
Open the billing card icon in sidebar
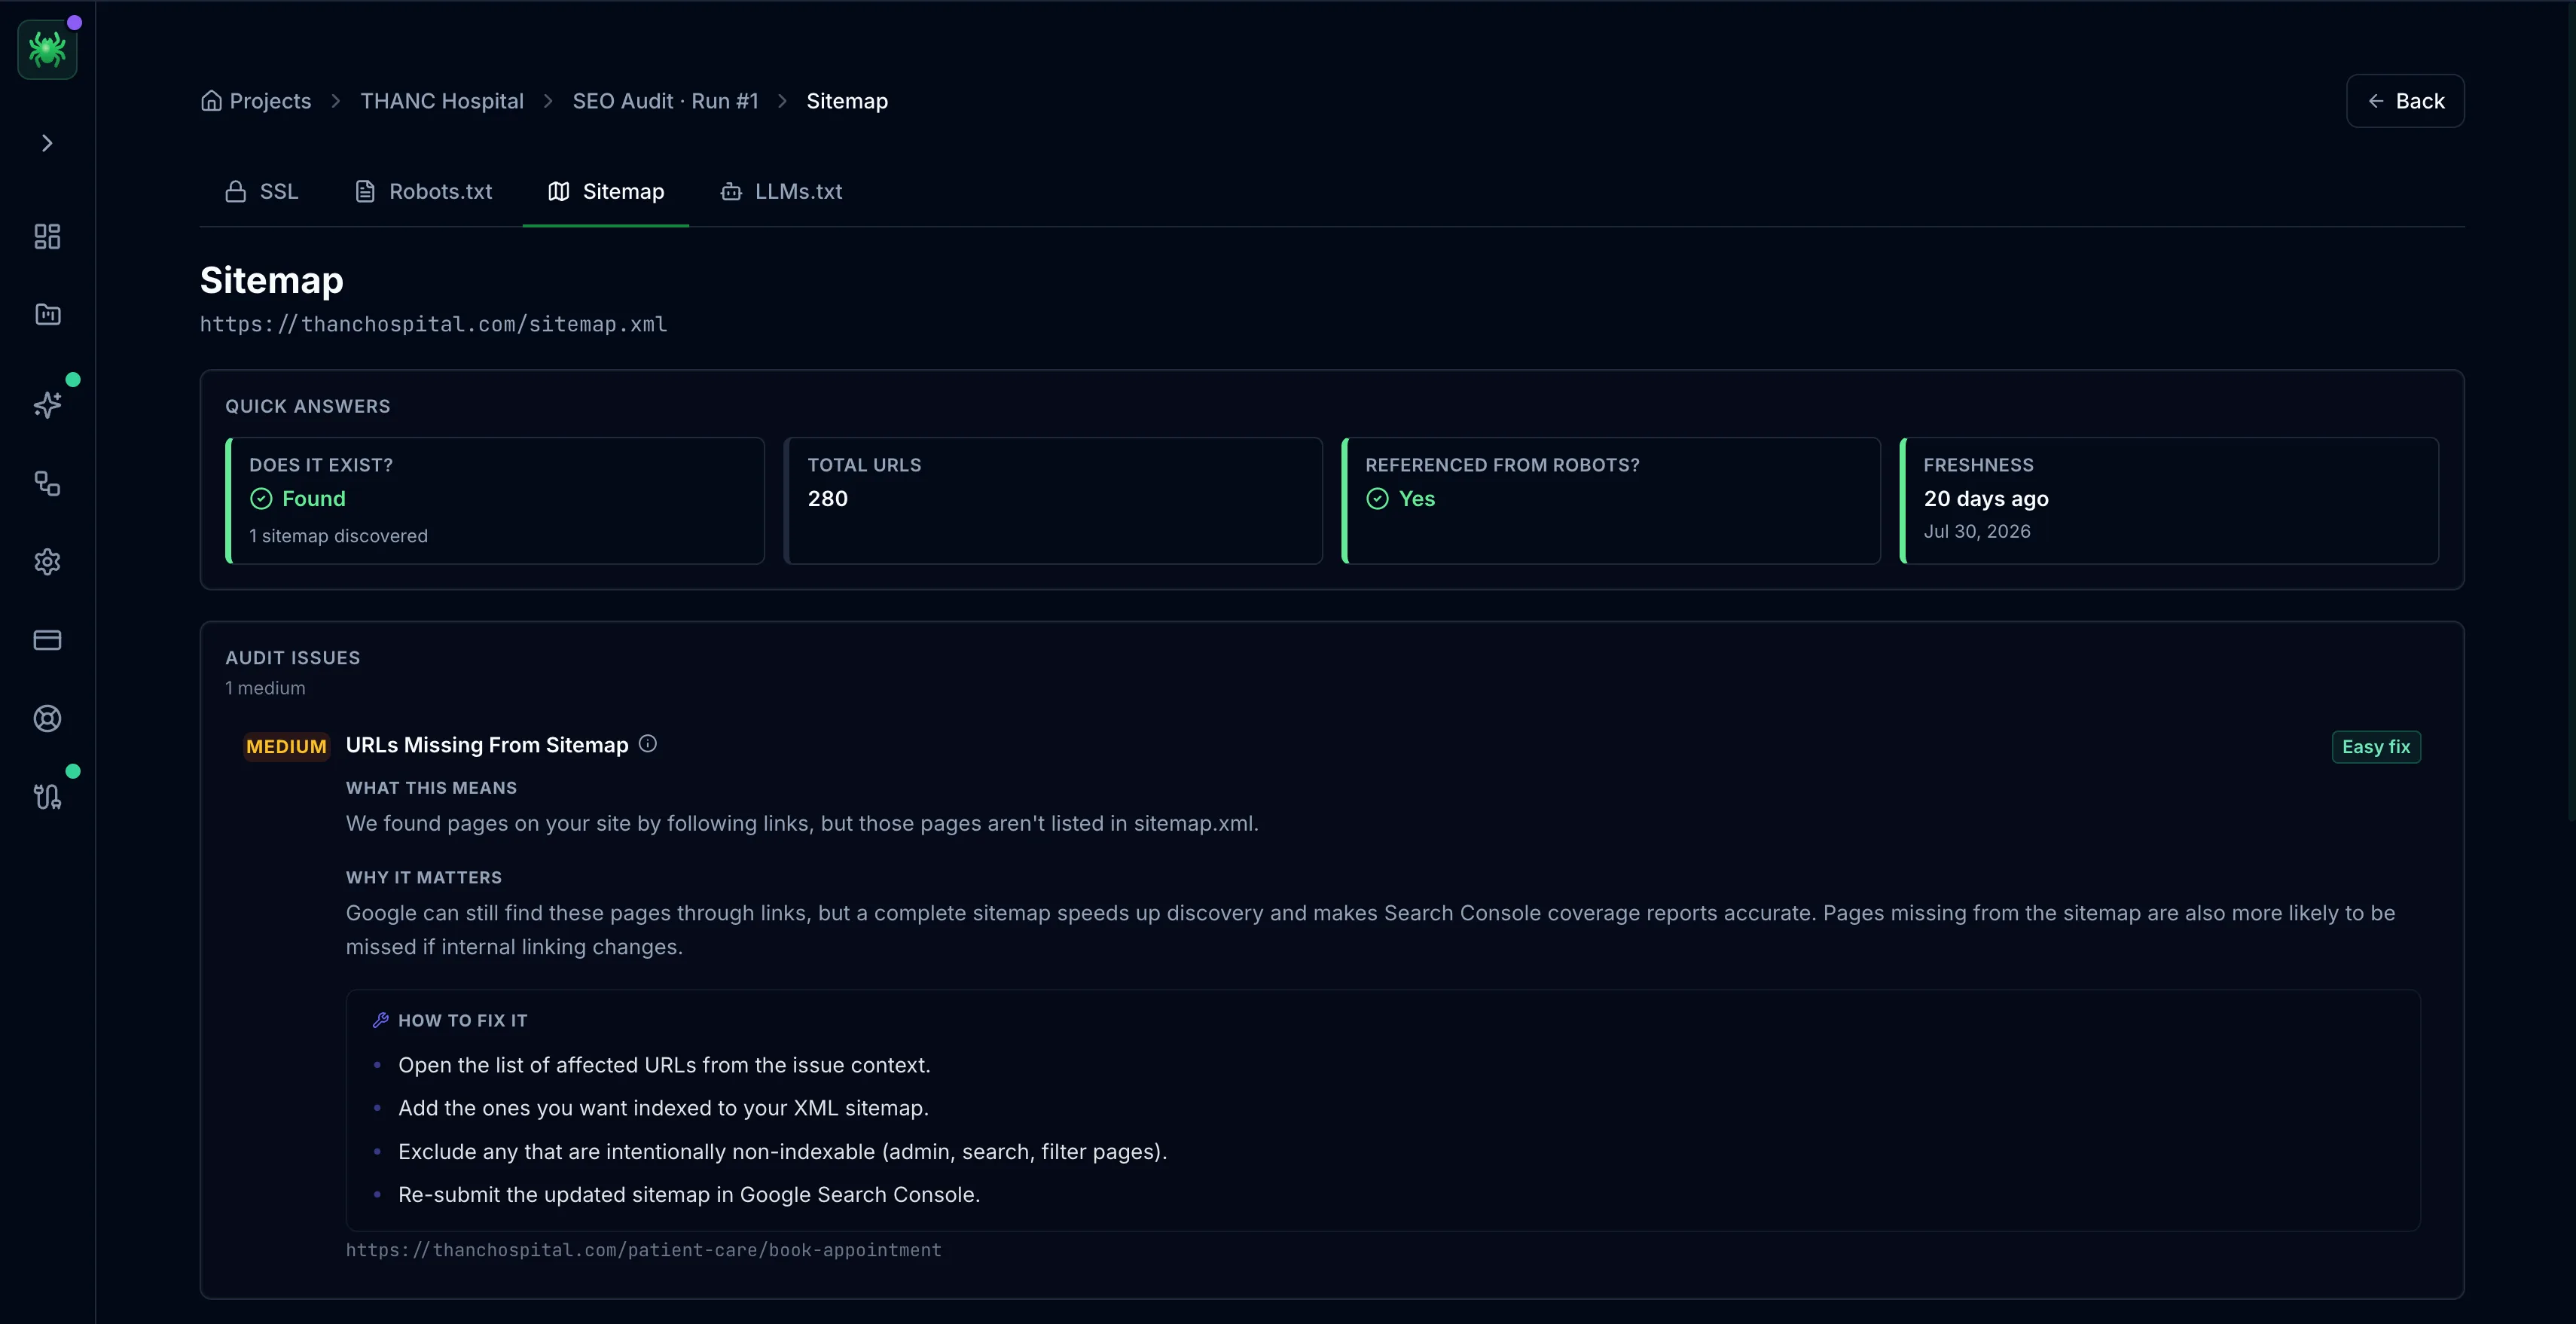pos(47,640)
